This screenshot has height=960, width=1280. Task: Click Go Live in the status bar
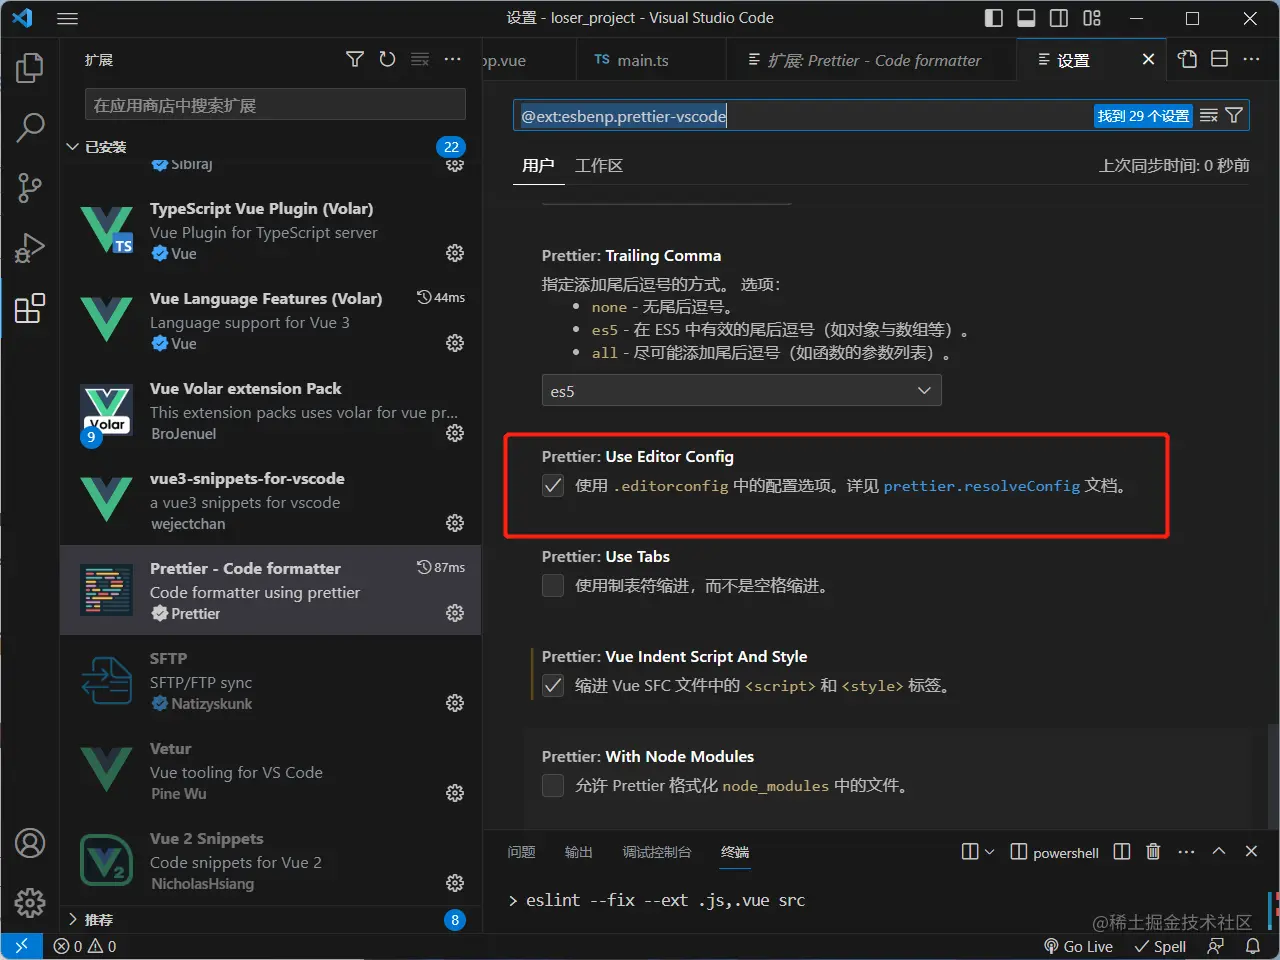[1078, 946]
